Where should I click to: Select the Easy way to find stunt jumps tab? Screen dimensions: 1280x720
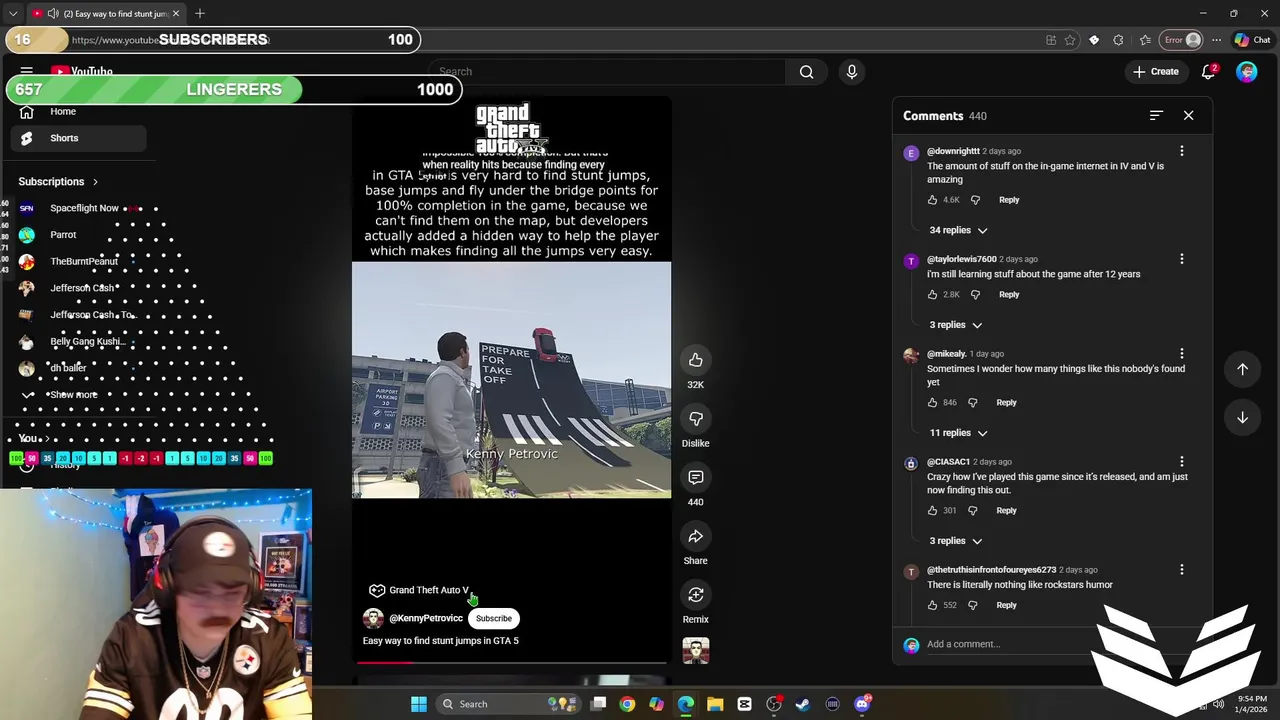point(106,14)
